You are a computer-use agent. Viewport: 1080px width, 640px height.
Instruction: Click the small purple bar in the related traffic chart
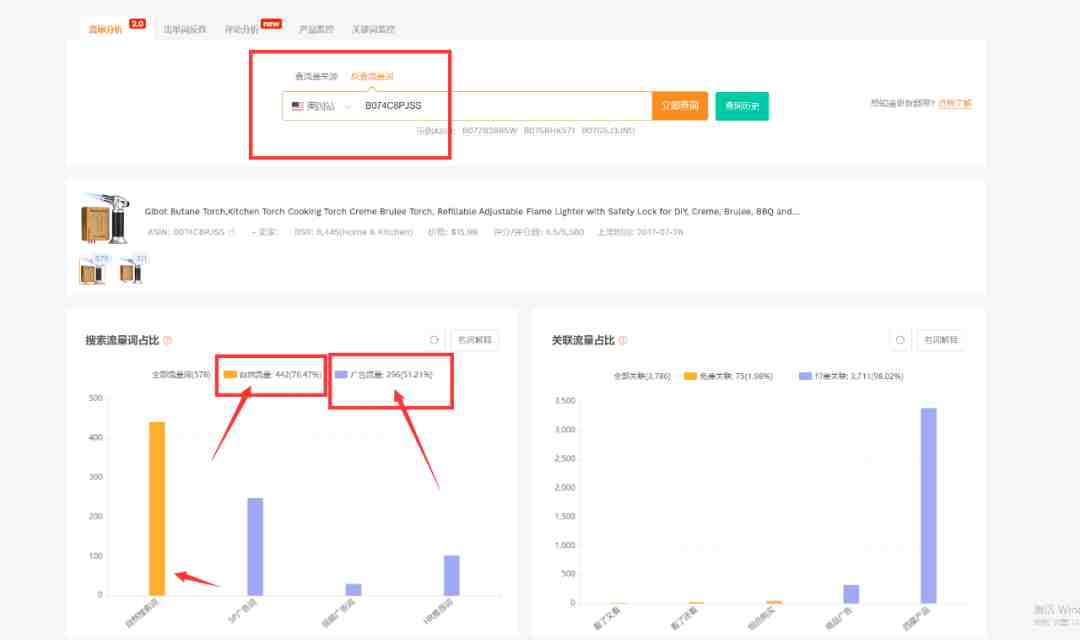click(851, 594)
